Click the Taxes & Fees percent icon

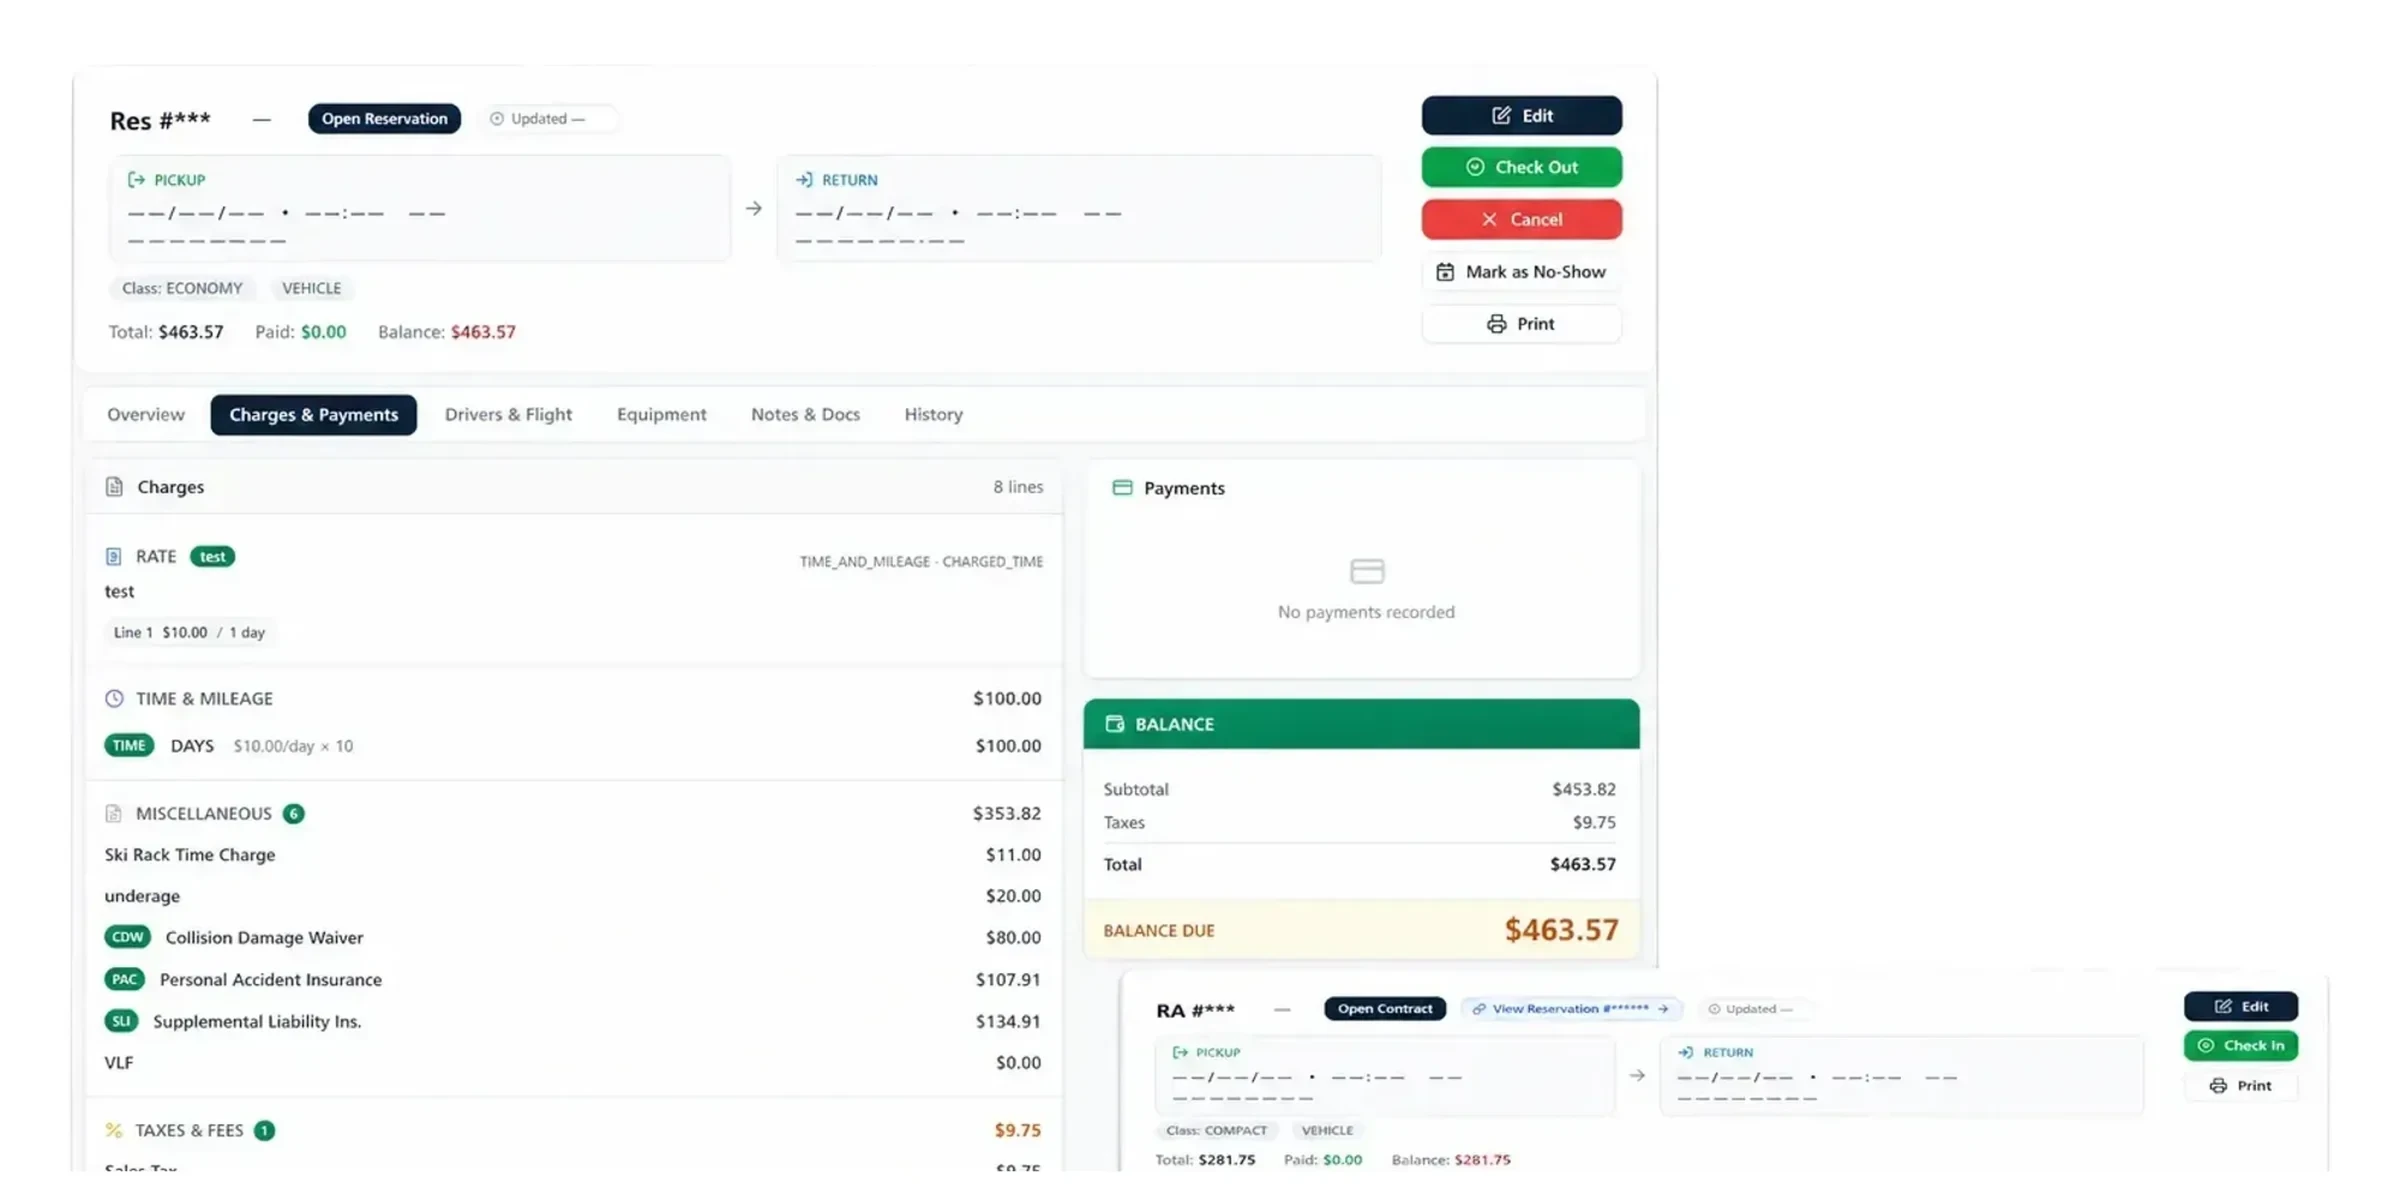(x=113, y=1130)
